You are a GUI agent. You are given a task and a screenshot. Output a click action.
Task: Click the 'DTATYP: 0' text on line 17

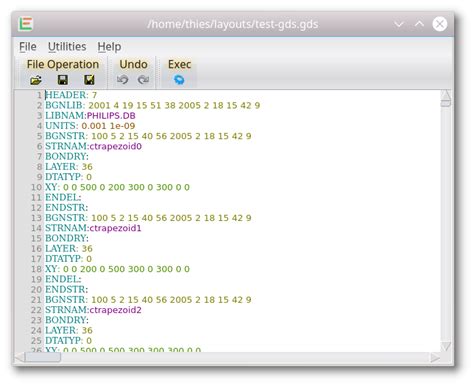(68, 259)
